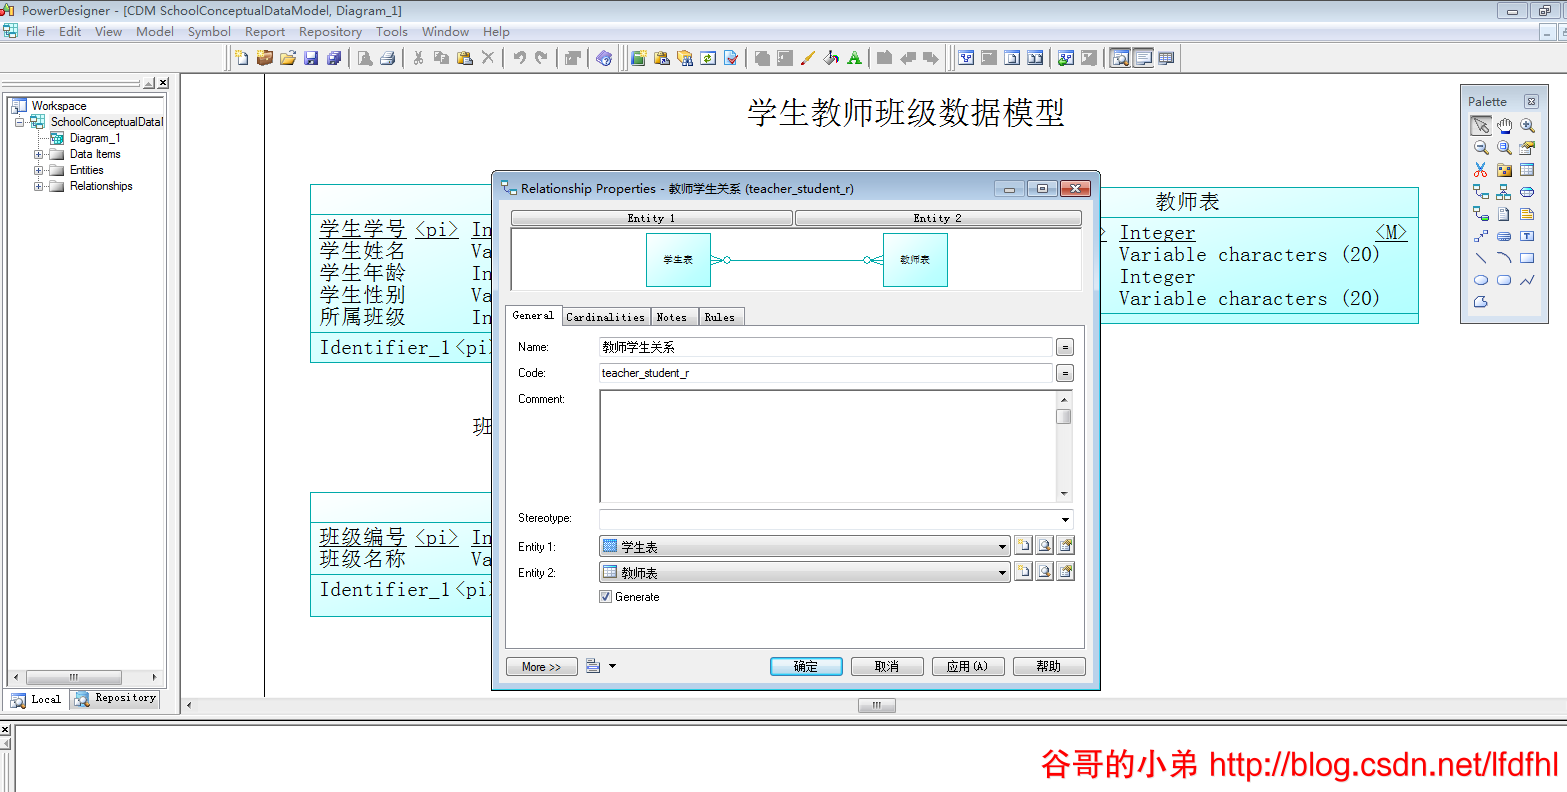
Task: Open properties of Entity 1 学生表
Action: pos(1066,546)
